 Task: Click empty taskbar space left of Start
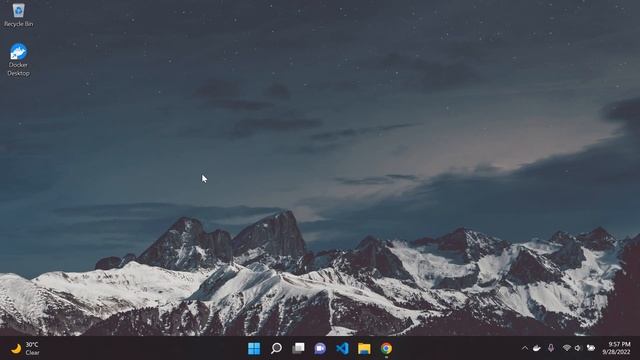coord(143,348)
